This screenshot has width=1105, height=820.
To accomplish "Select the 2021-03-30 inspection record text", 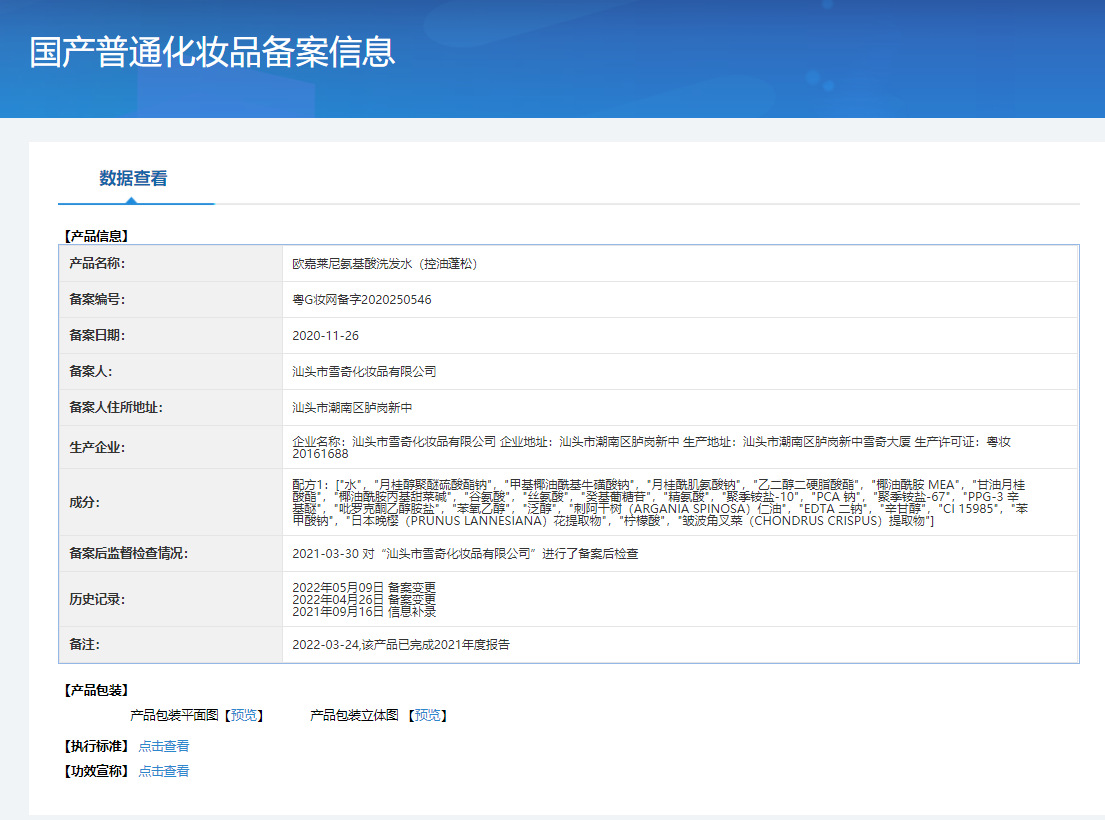I will pyautogui.click(x=465, y=553).
